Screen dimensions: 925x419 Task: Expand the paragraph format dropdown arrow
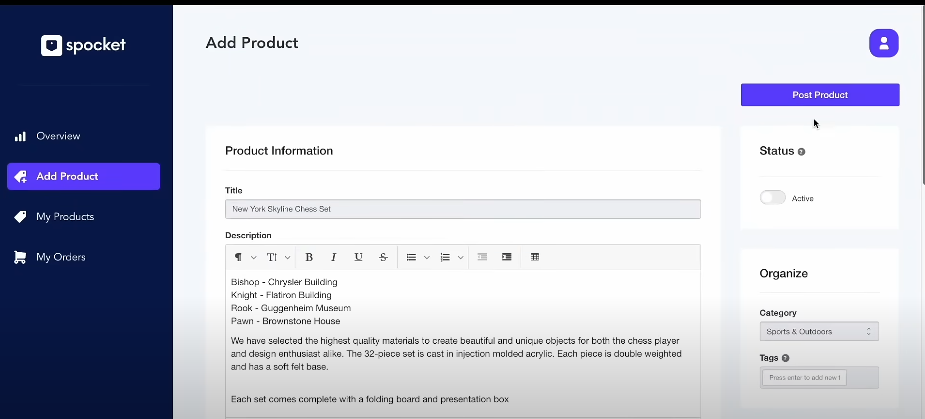(x=254, y=257)
